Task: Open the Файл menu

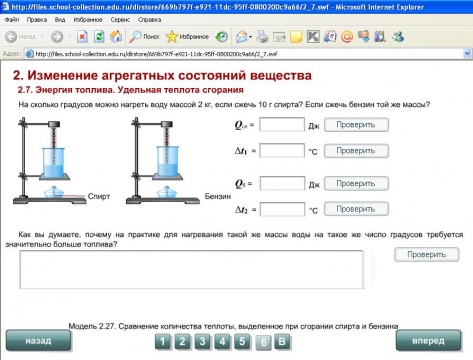Action: [12, 20]
